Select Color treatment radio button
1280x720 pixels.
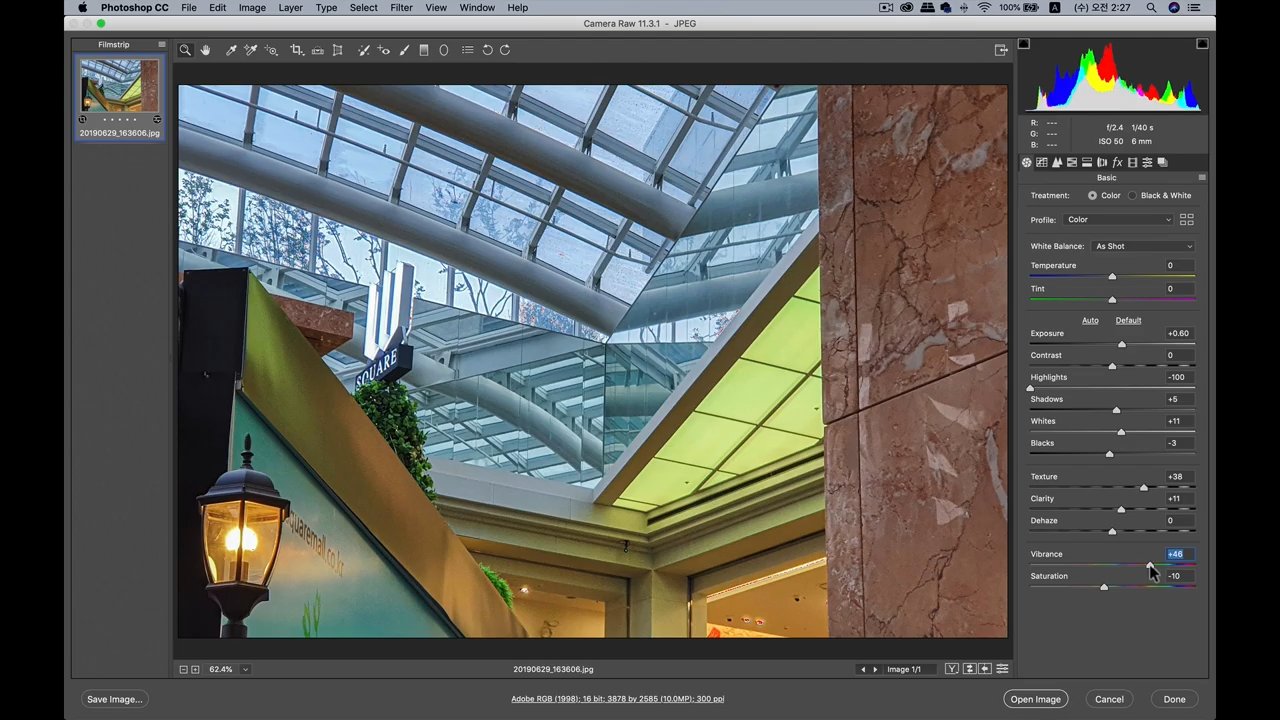tap(1092, 196)
